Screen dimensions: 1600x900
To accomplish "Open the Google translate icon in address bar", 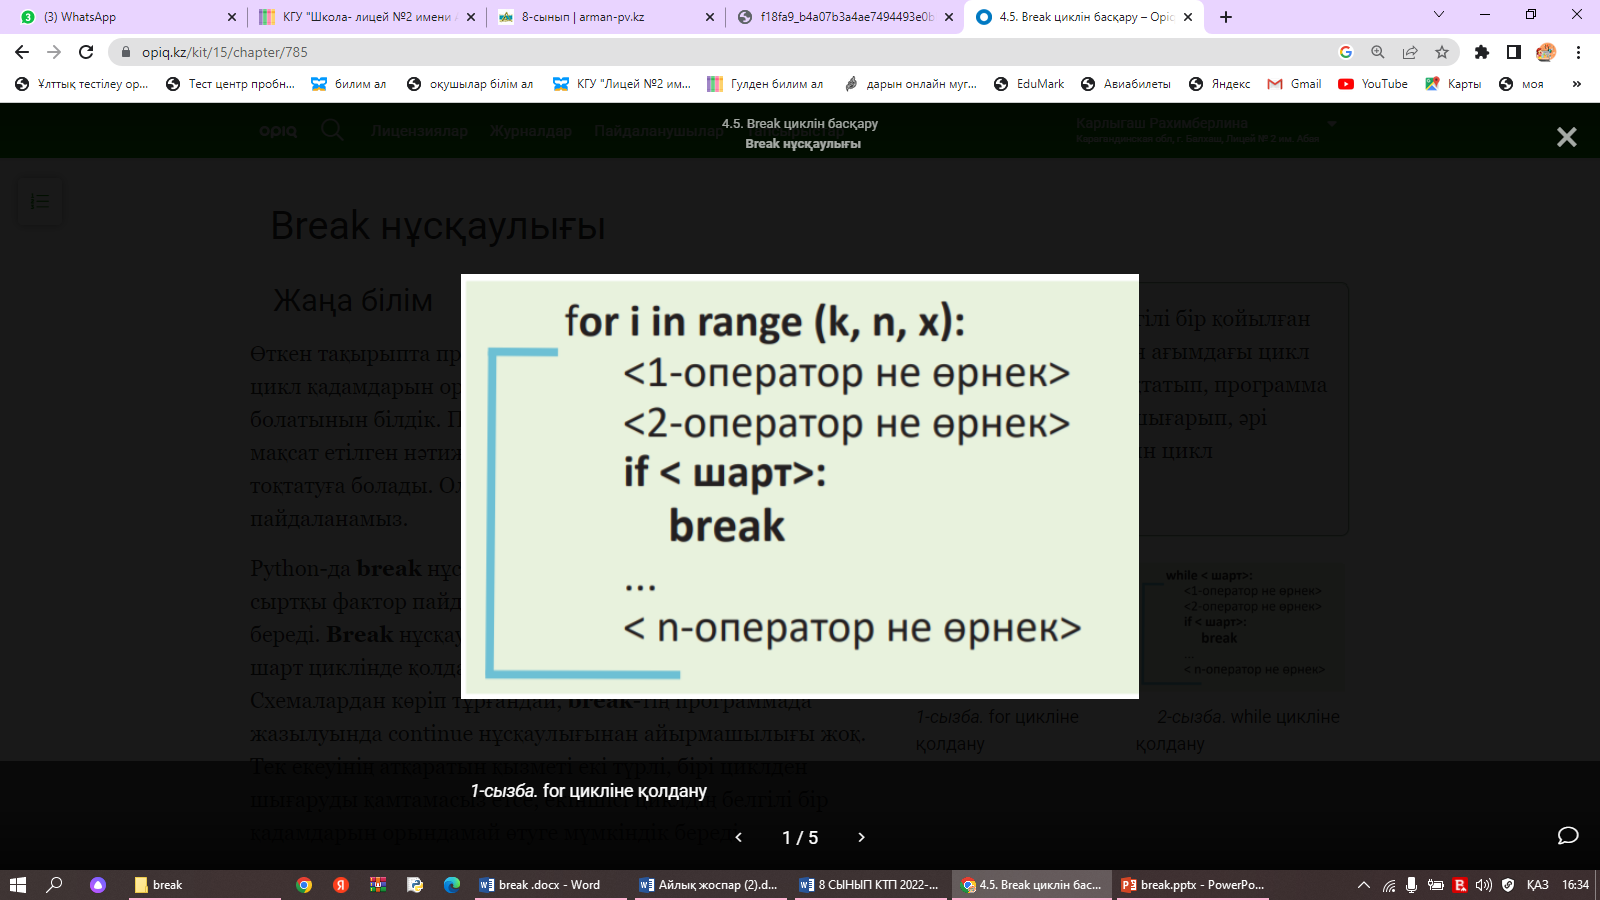I will 1346,52.
